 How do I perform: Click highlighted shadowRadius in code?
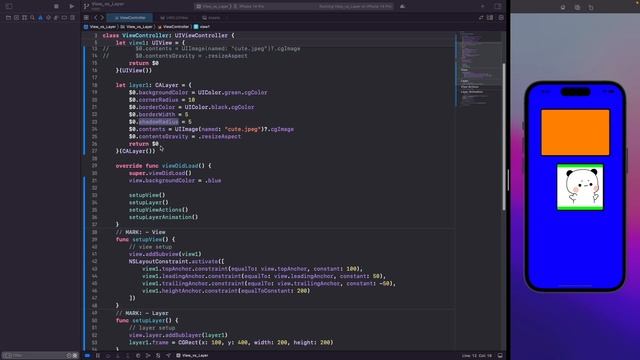158,122
